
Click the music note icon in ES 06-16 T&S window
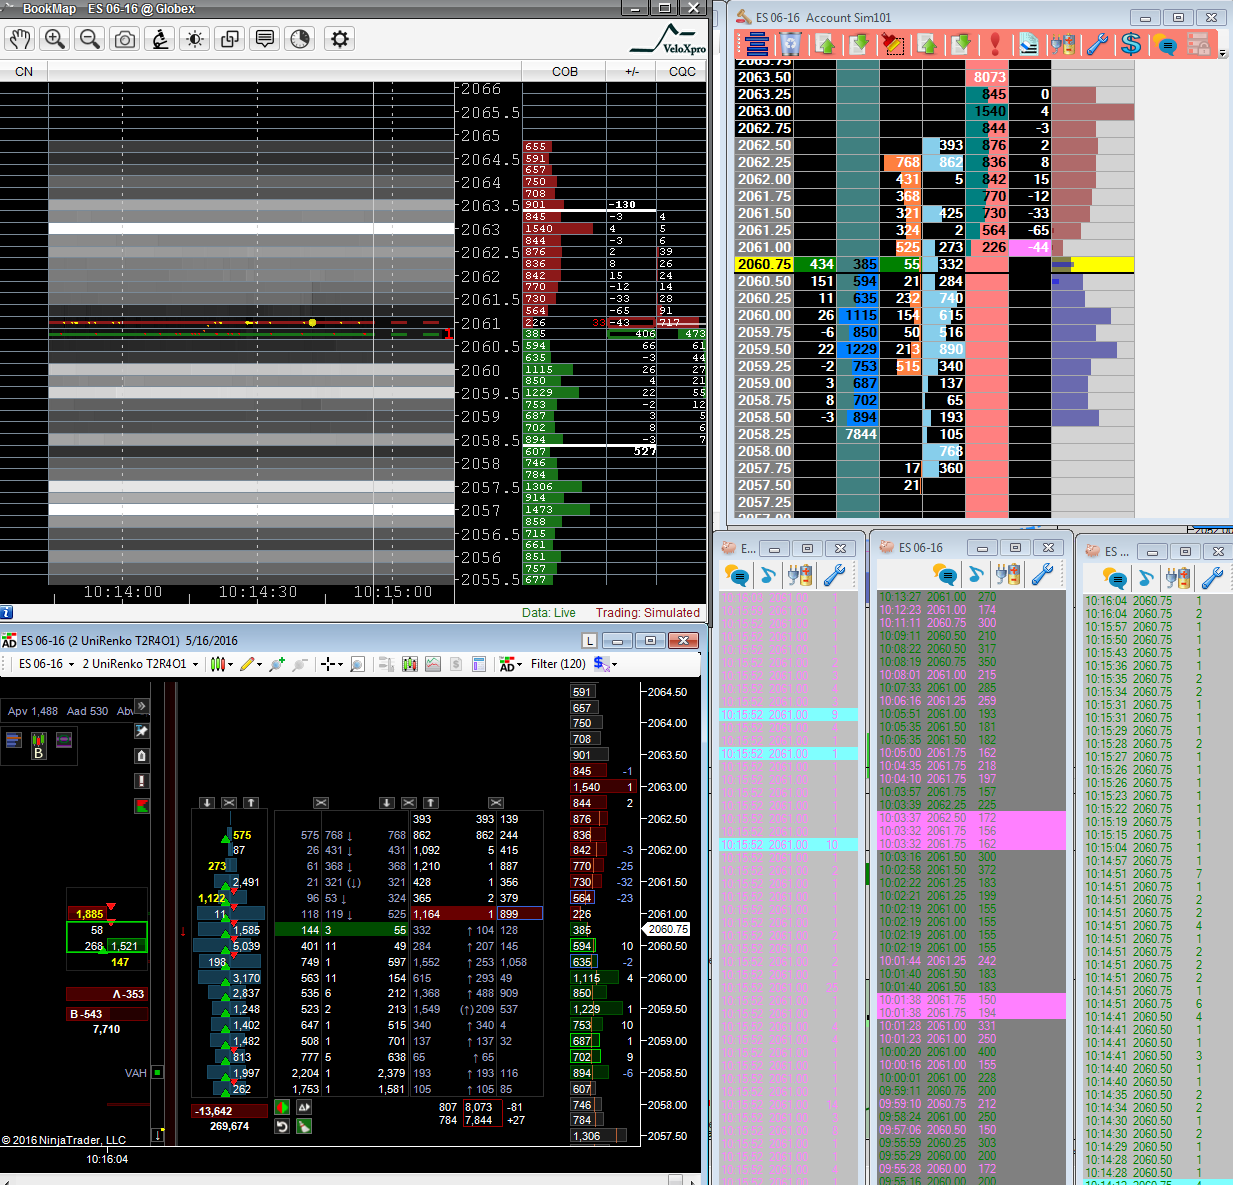tap(976, 574)
